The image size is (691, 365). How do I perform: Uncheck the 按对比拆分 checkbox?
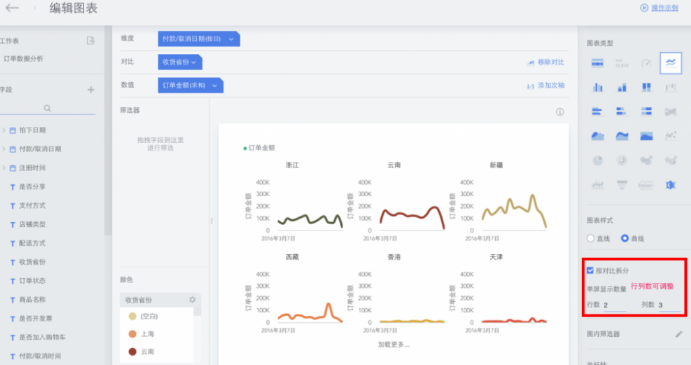[590, 270]
